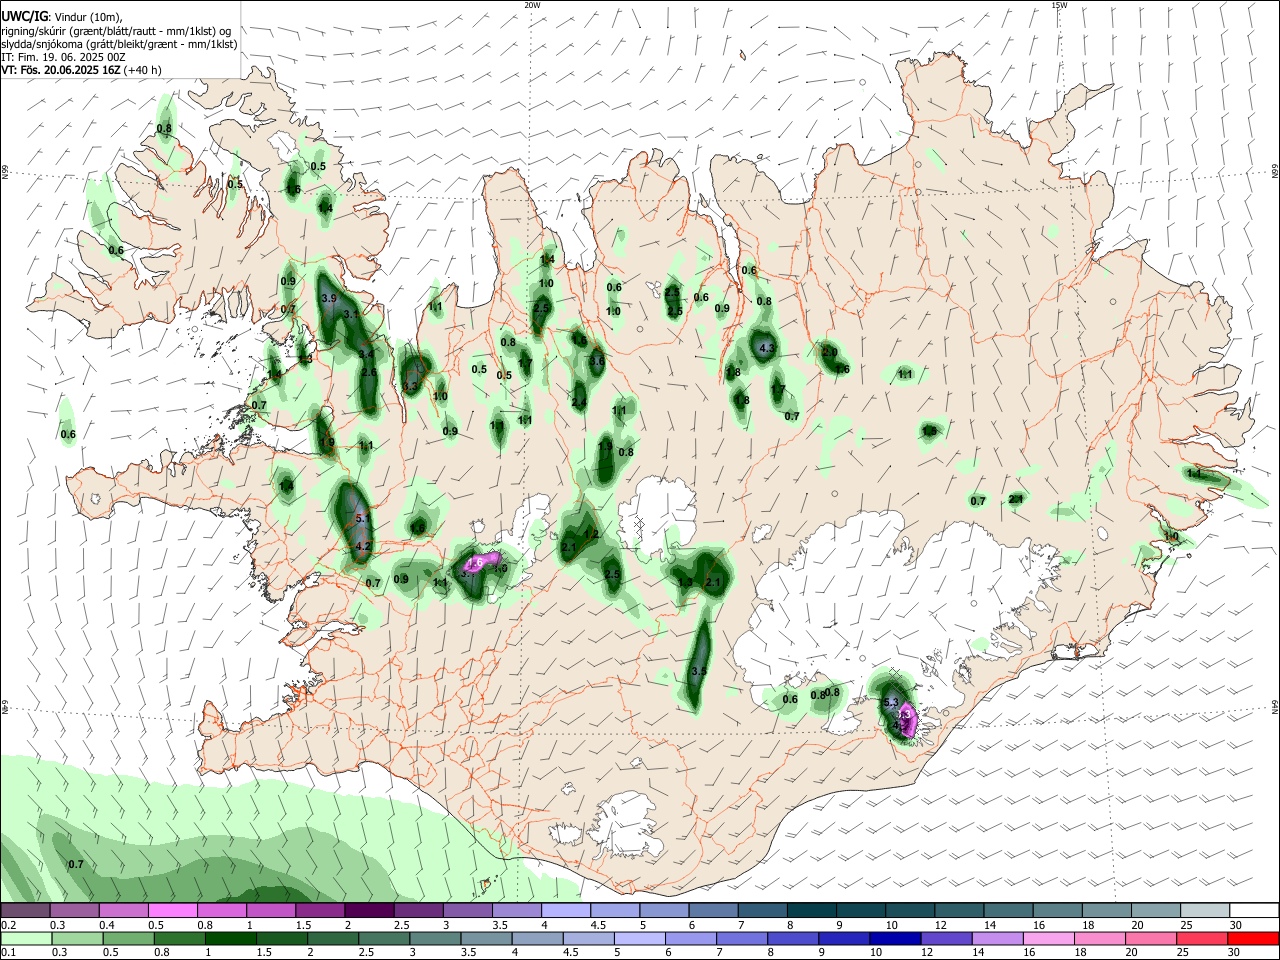Pick the bright red swatch above 30
The width and height of the screenshot is (1280, 960).
[x=1252, y=938]
